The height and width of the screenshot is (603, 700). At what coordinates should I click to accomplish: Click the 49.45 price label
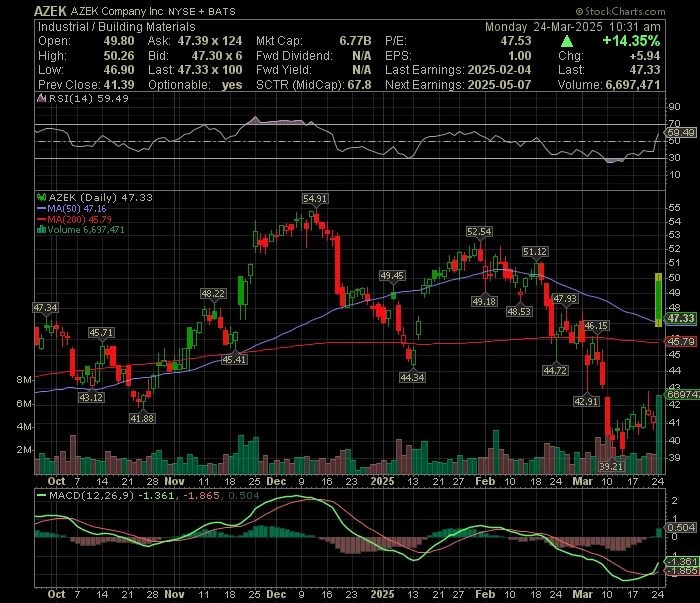click(x=392, y=276)
